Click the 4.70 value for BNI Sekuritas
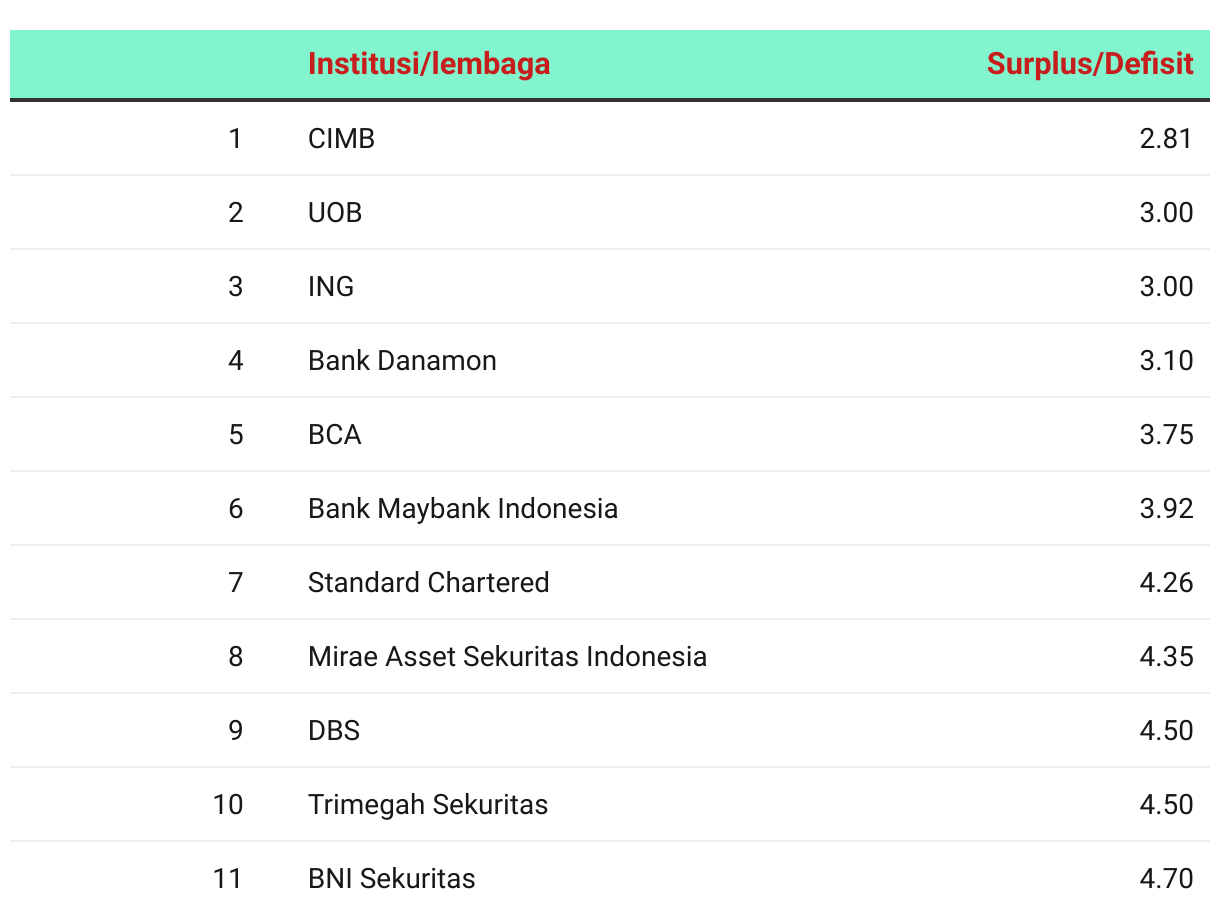 tap(1166, 878)
